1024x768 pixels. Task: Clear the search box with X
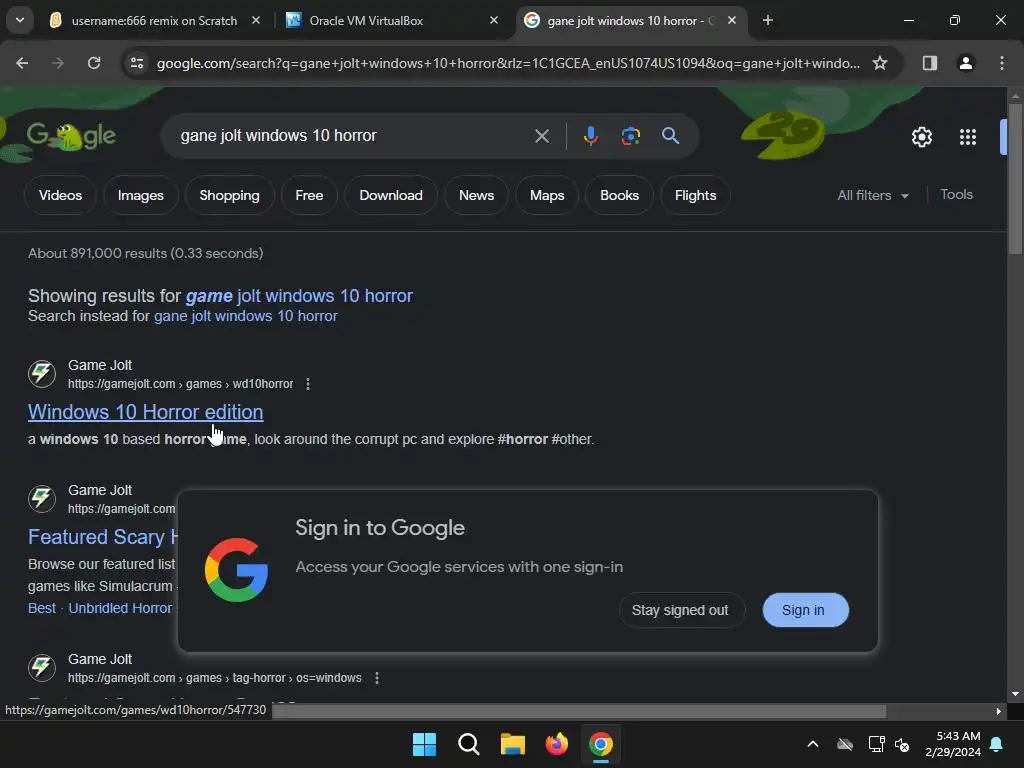tap(541, 136)
